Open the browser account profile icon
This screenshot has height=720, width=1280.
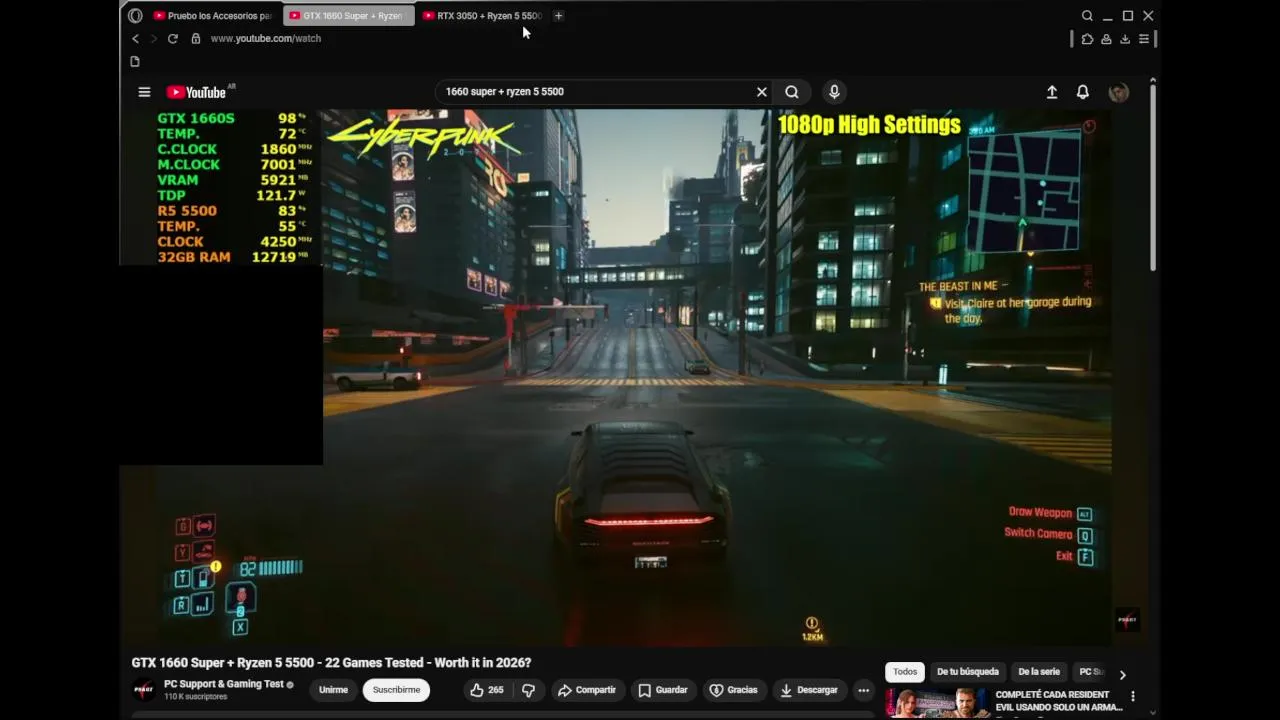pyautogui.click(x=1106, y=39)
